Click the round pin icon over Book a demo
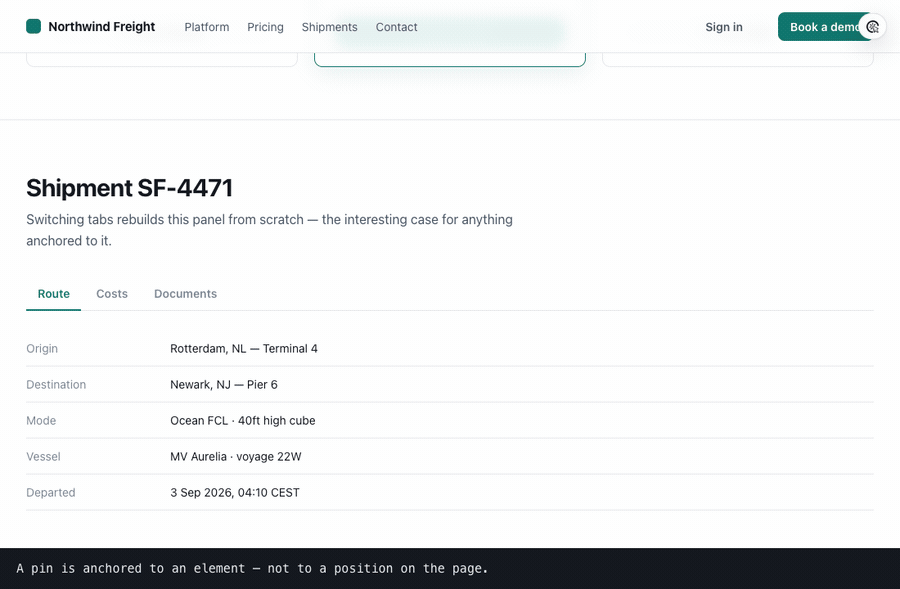The width and height of the screenshot is (900, 589). 872,27
